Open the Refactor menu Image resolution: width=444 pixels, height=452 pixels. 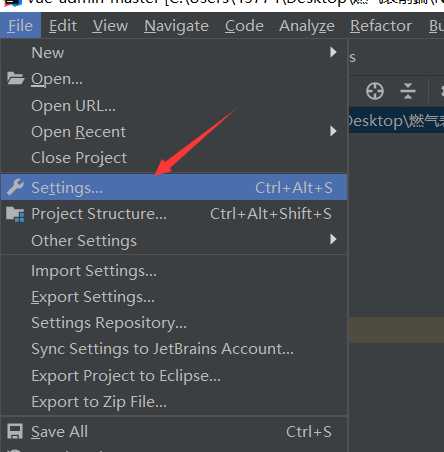pos(381,26)
